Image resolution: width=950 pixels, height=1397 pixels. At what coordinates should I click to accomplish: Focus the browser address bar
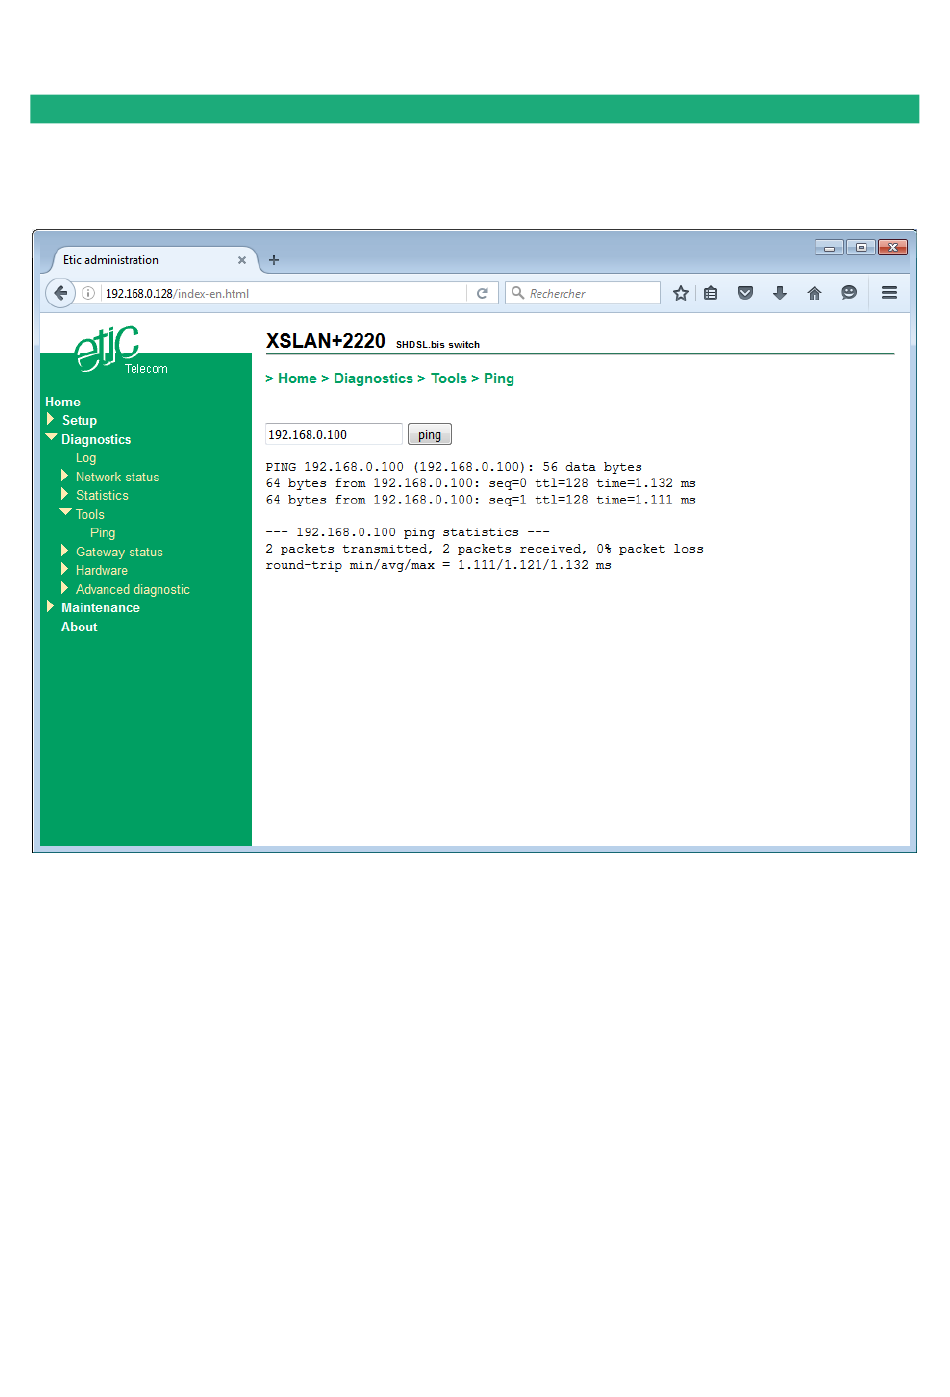(x=283, y=293)
